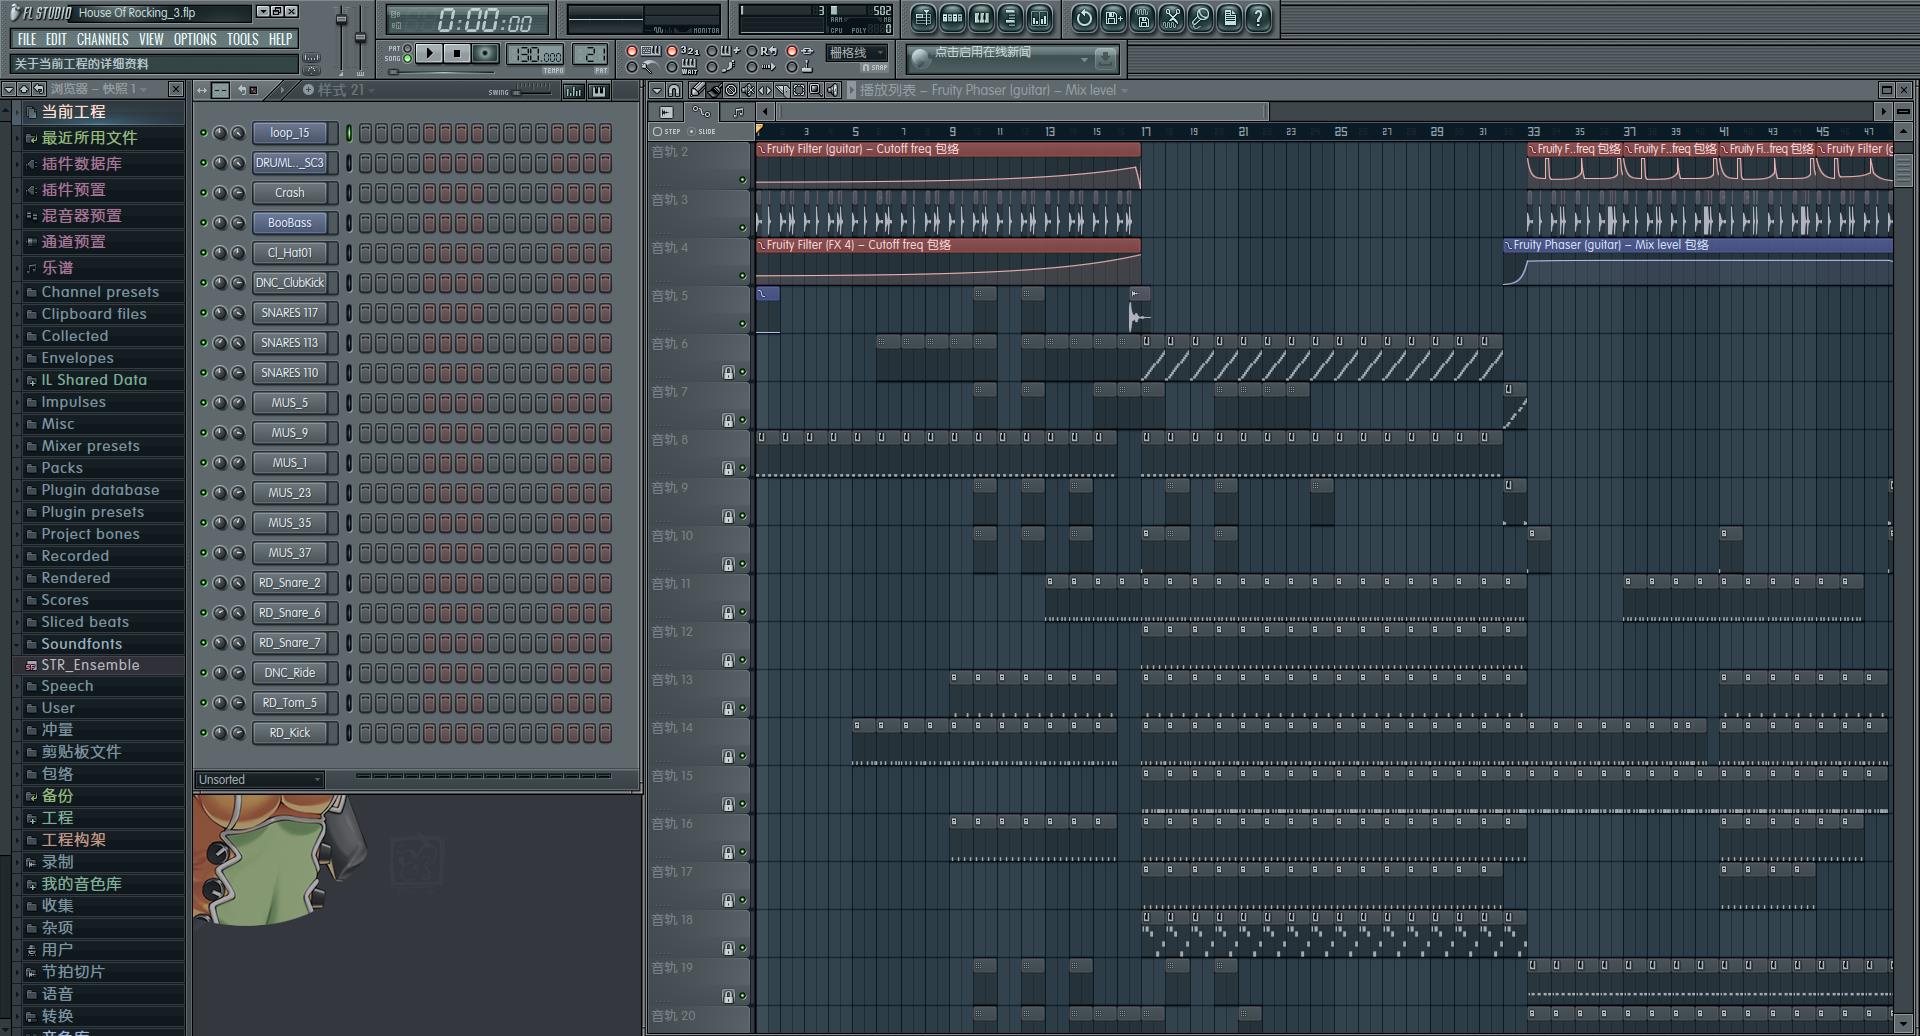Open graph editor in step sequencer
This screenshot has height=1036, width=1920.
(573, 91)
